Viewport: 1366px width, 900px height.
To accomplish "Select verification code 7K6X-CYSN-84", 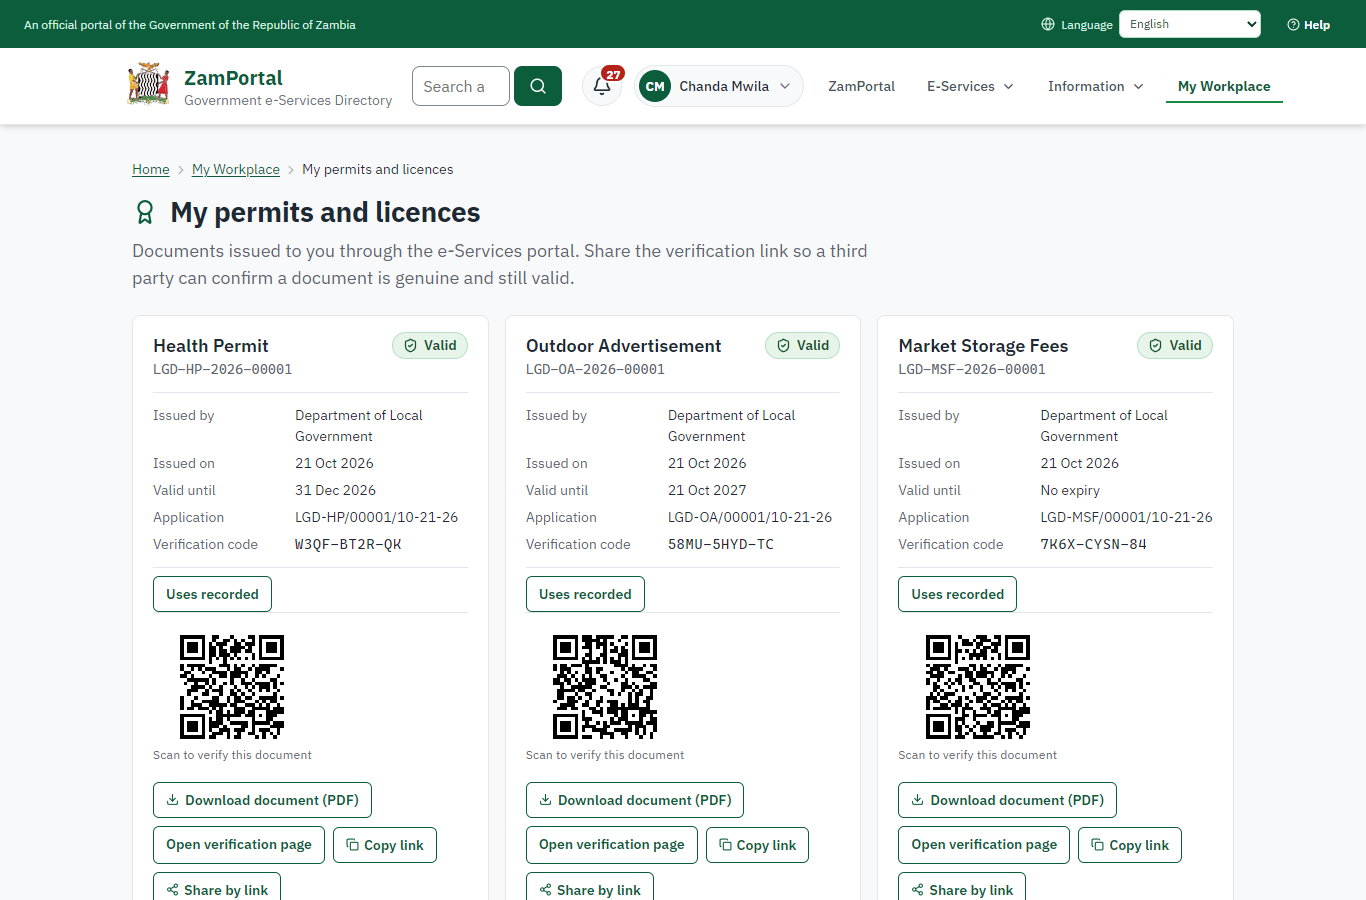I will pos(1093,545).
